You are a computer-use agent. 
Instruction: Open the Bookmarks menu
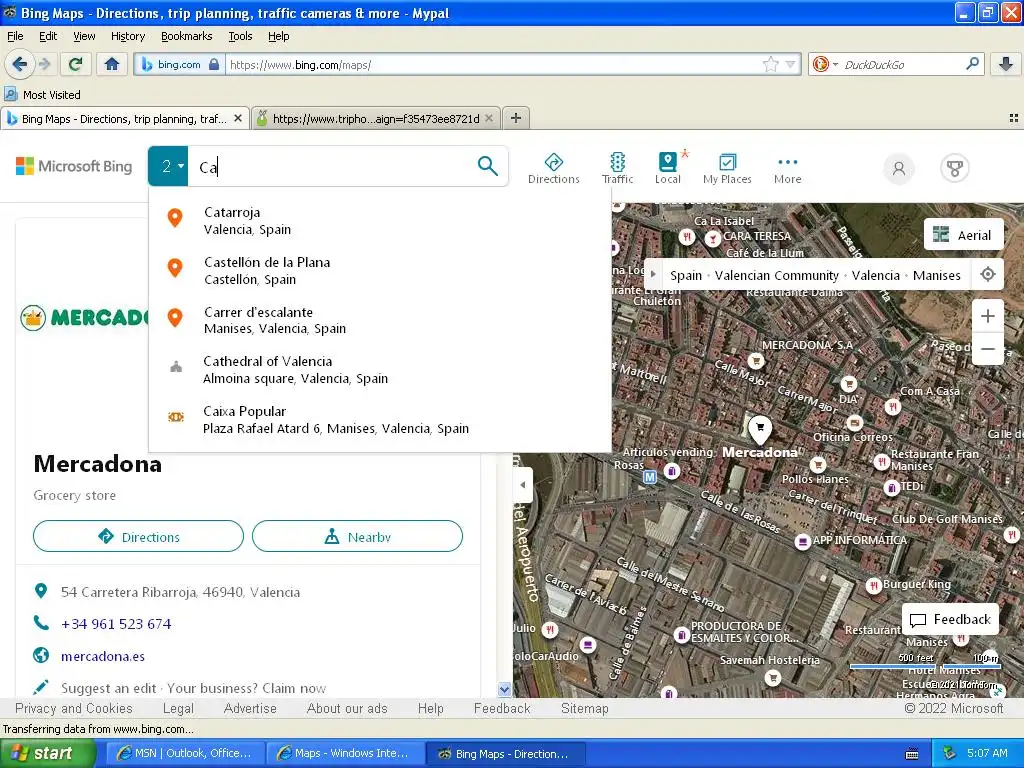click(x=186, y=36)
